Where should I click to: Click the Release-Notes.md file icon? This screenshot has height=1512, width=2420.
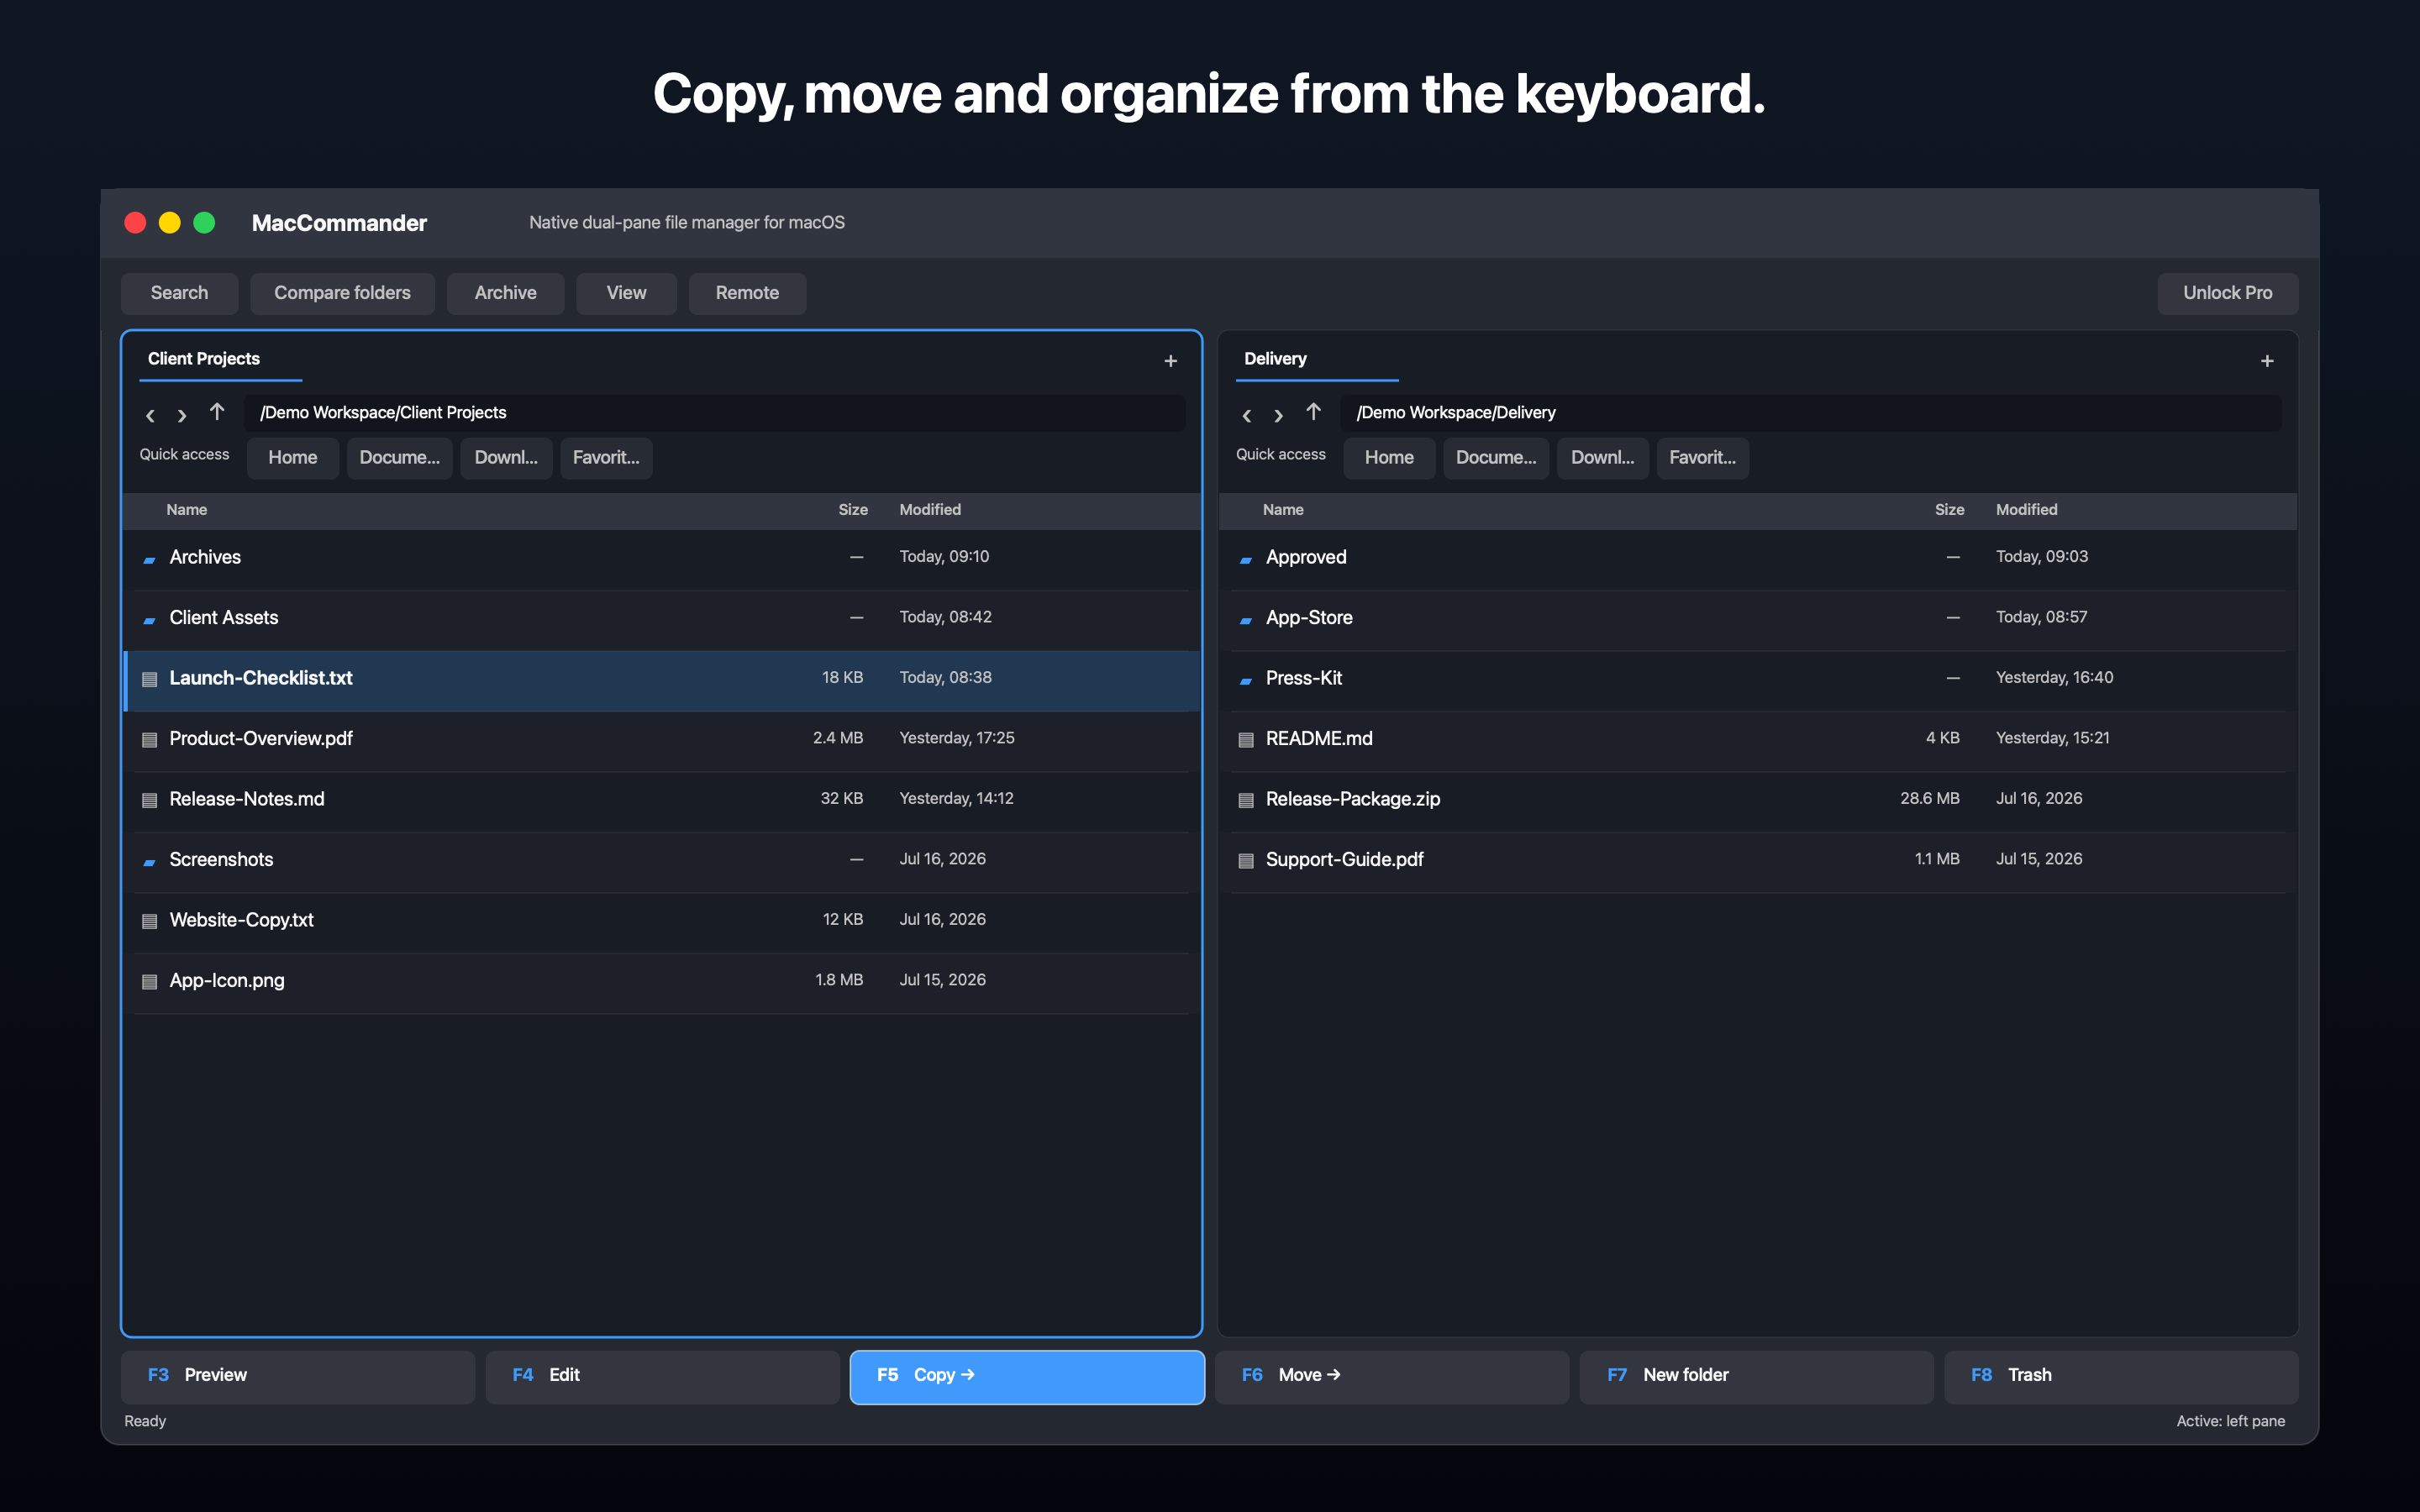(x=149, y=800)
